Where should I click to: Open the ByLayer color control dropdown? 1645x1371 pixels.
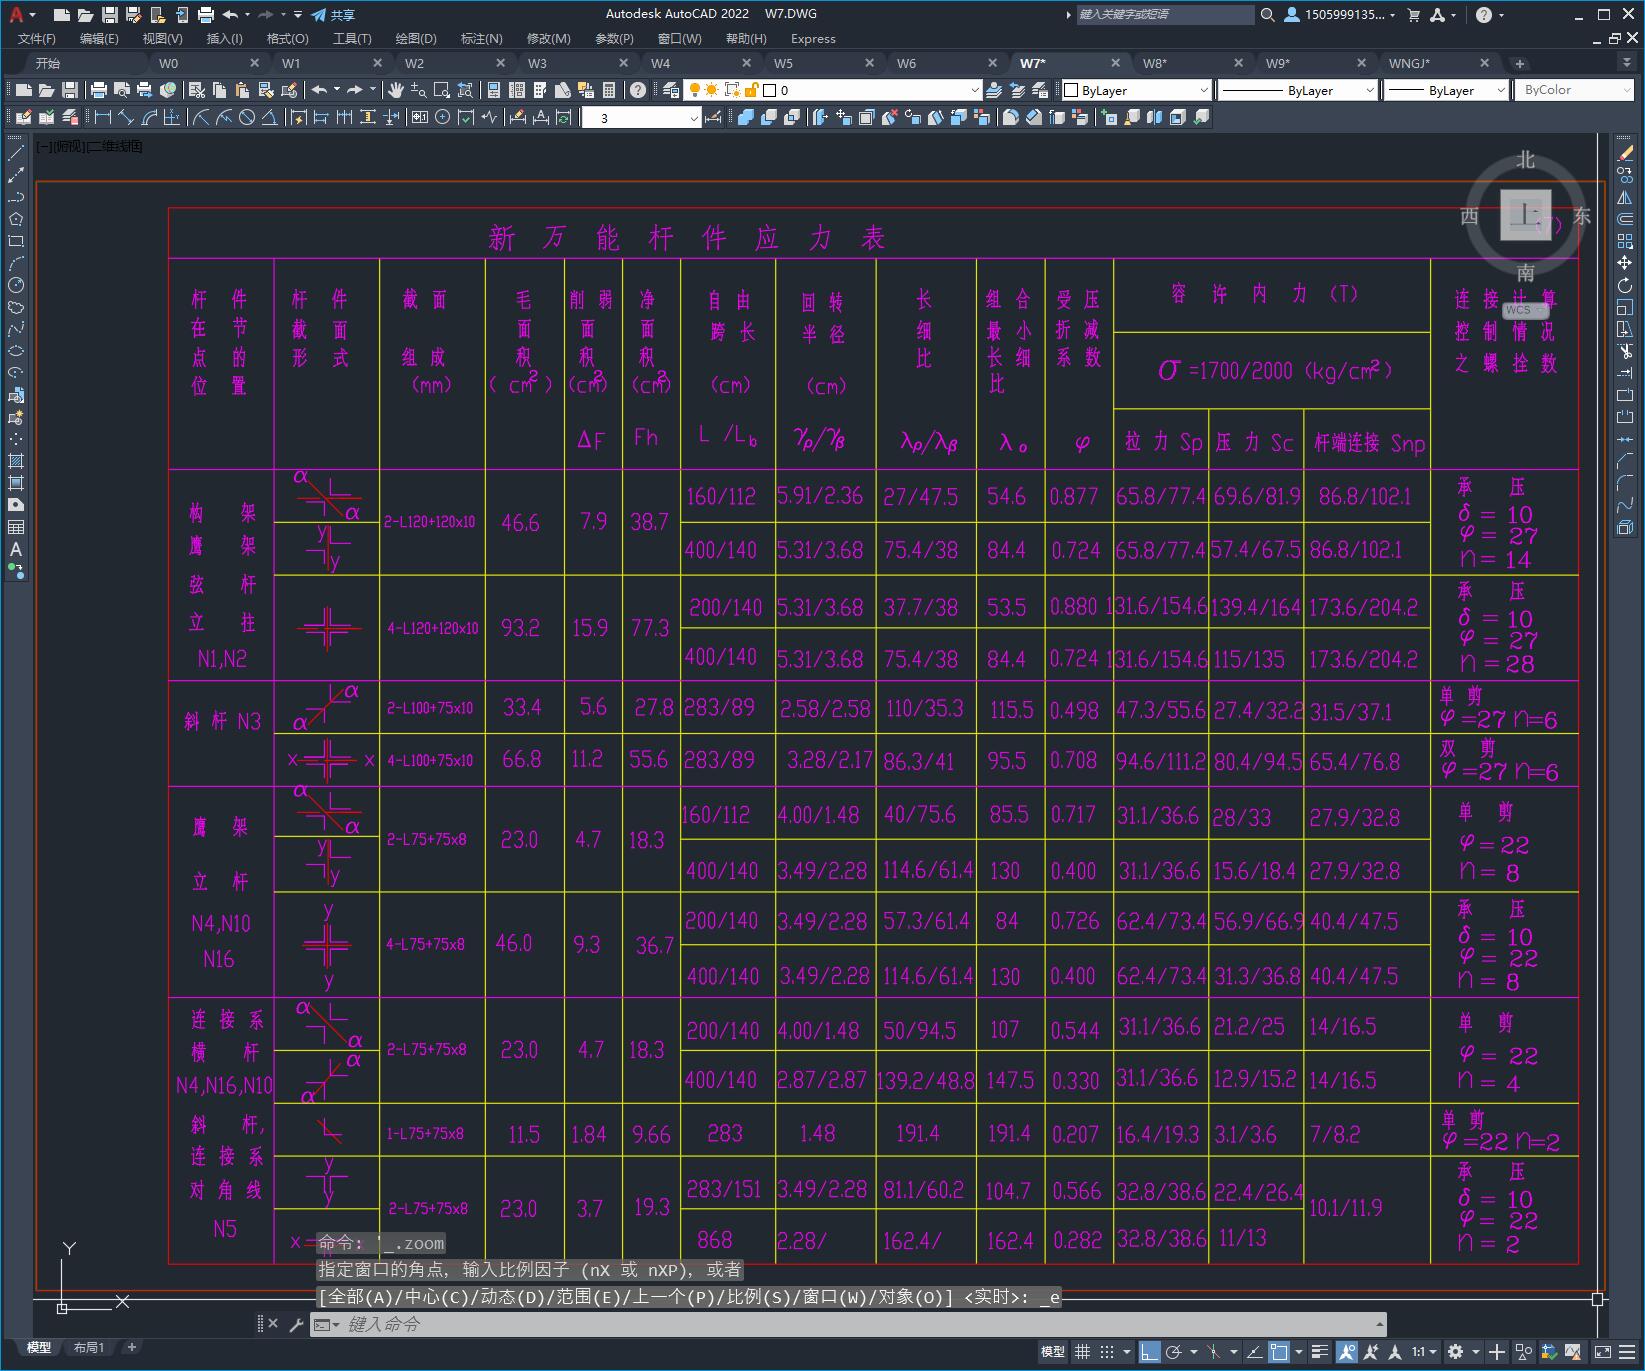coord(1135,90)
